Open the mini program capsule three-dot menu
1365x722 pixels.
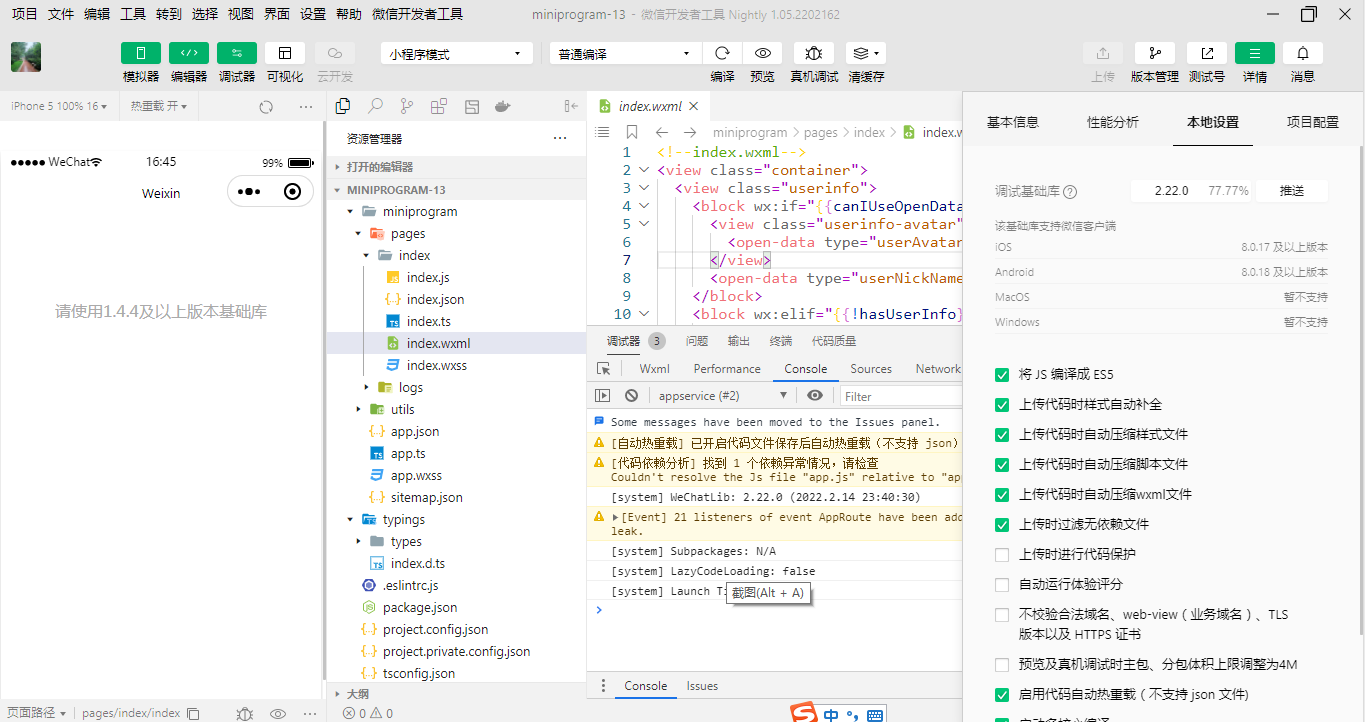tap(249, 192)
